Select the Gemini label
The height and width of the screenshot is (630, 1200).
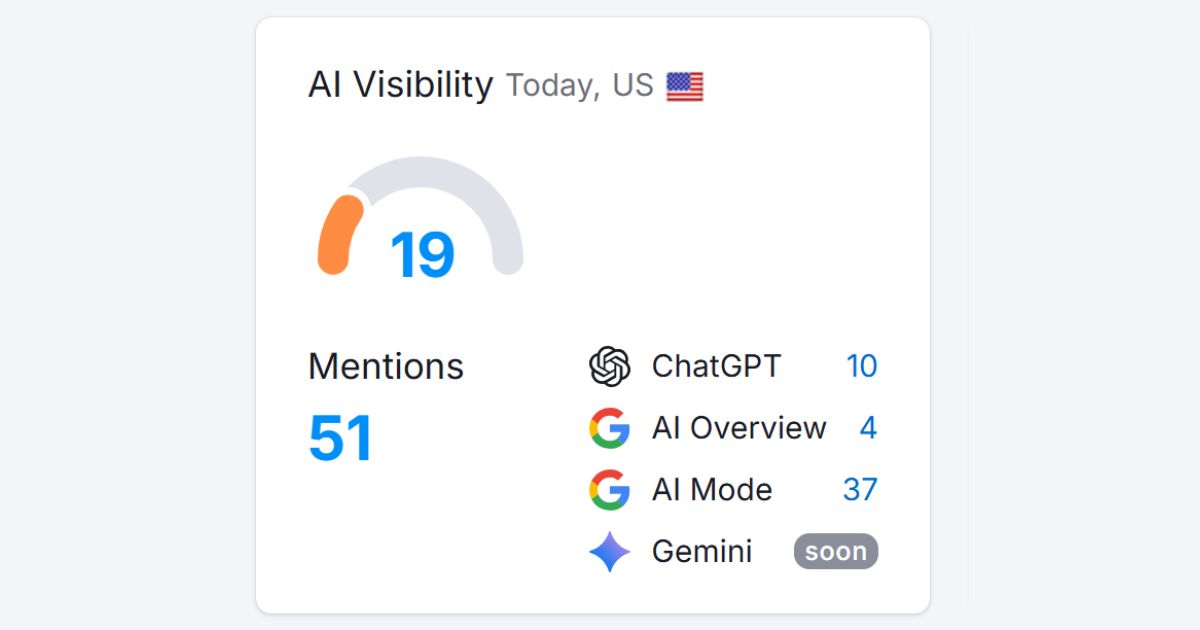click(x=702, y=552)
